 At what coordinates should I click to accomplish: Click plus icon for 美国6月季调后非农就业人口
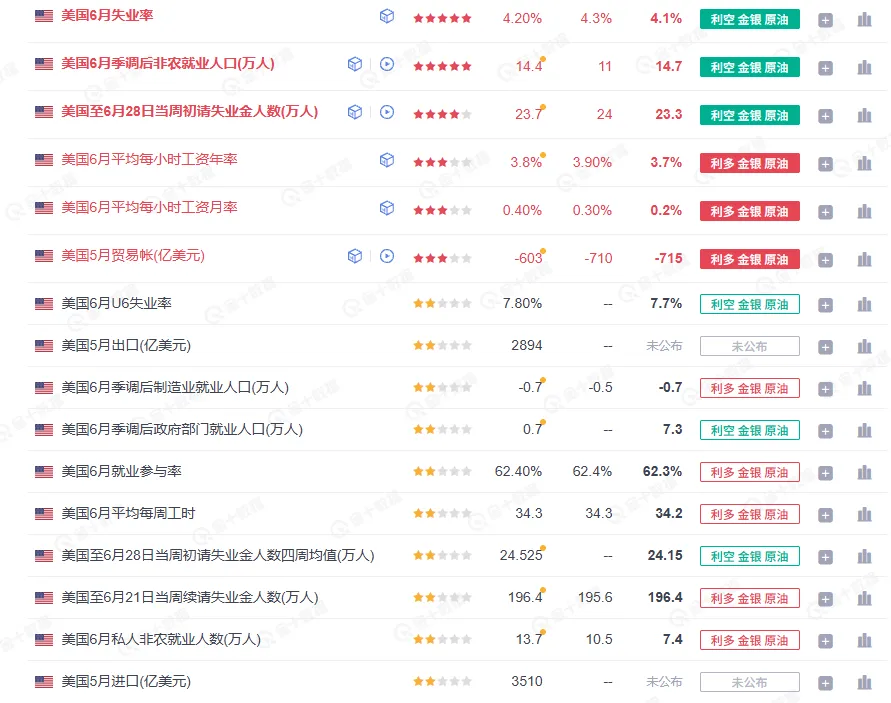point(825,68)
